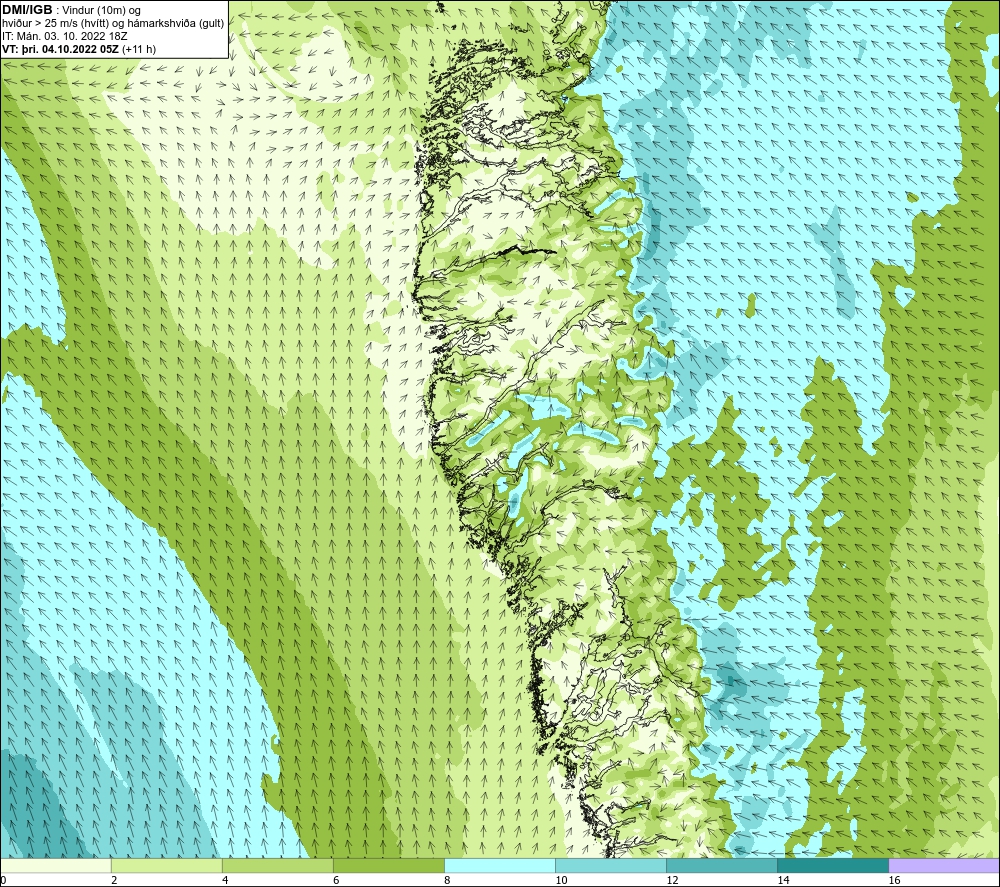
Task: Click the legend scale value '8'
Action: pos(447,880)
